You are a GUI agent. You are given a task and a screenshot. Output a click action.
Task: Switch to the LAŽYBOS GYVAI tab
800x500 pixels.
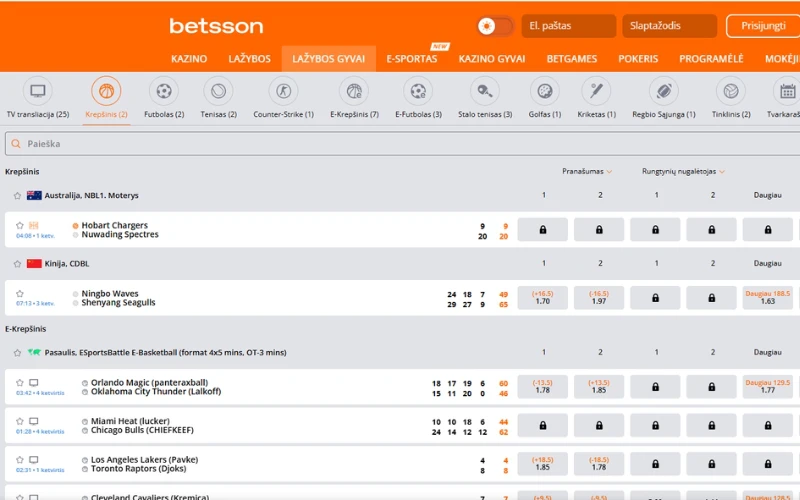pos(329,59)
